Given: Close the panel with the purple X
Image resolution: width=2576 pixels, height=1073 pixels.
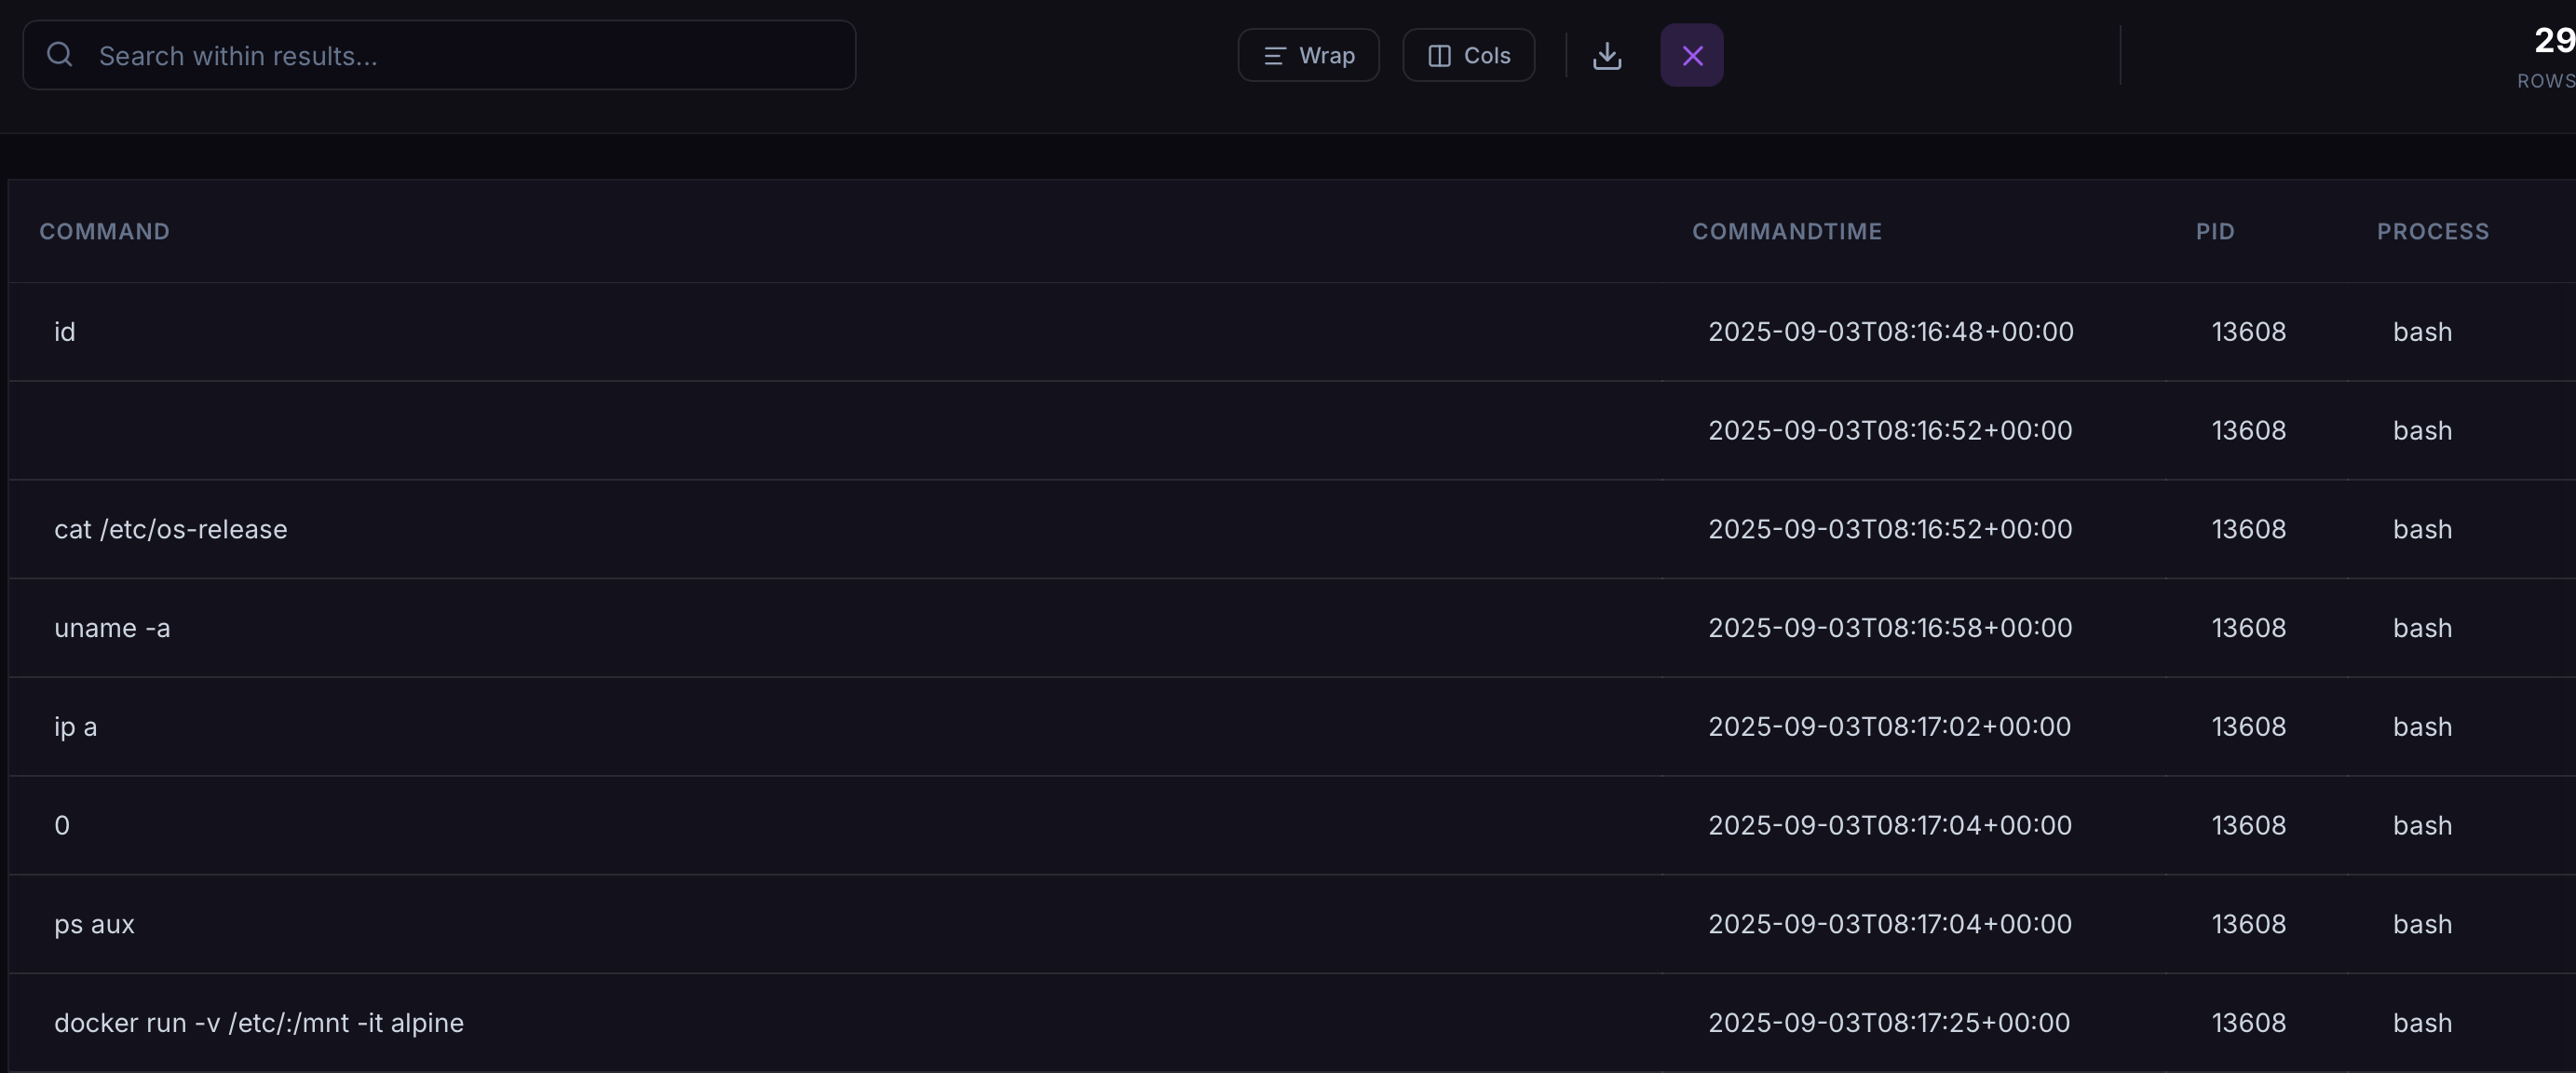Looking at the screenshot, I should [1691, 55].
